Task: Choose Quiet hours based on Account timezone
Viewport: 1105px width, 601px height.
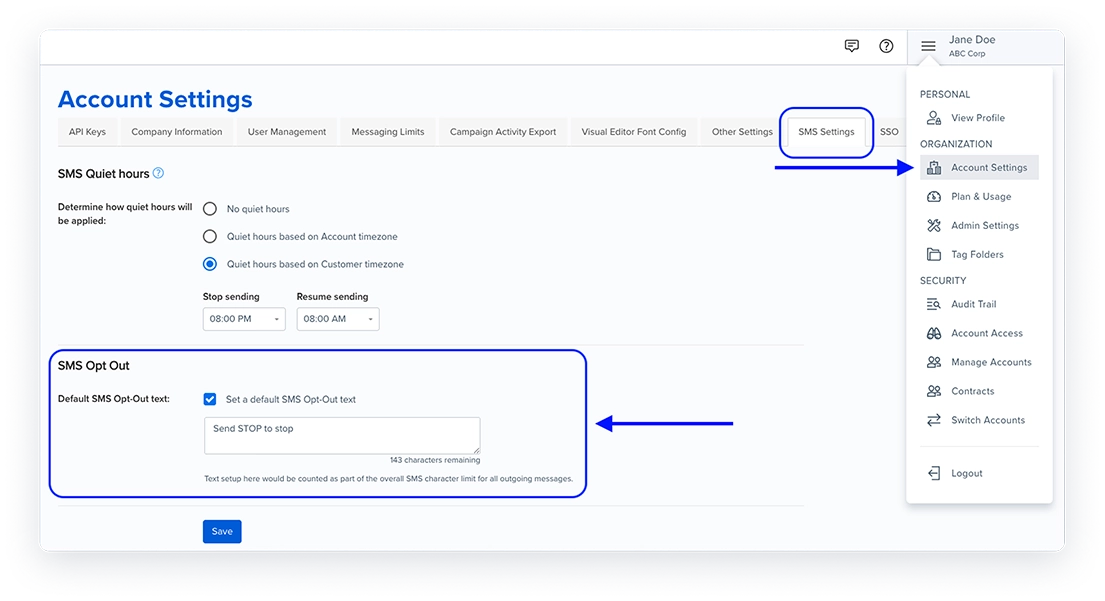Action: point(210,237)
